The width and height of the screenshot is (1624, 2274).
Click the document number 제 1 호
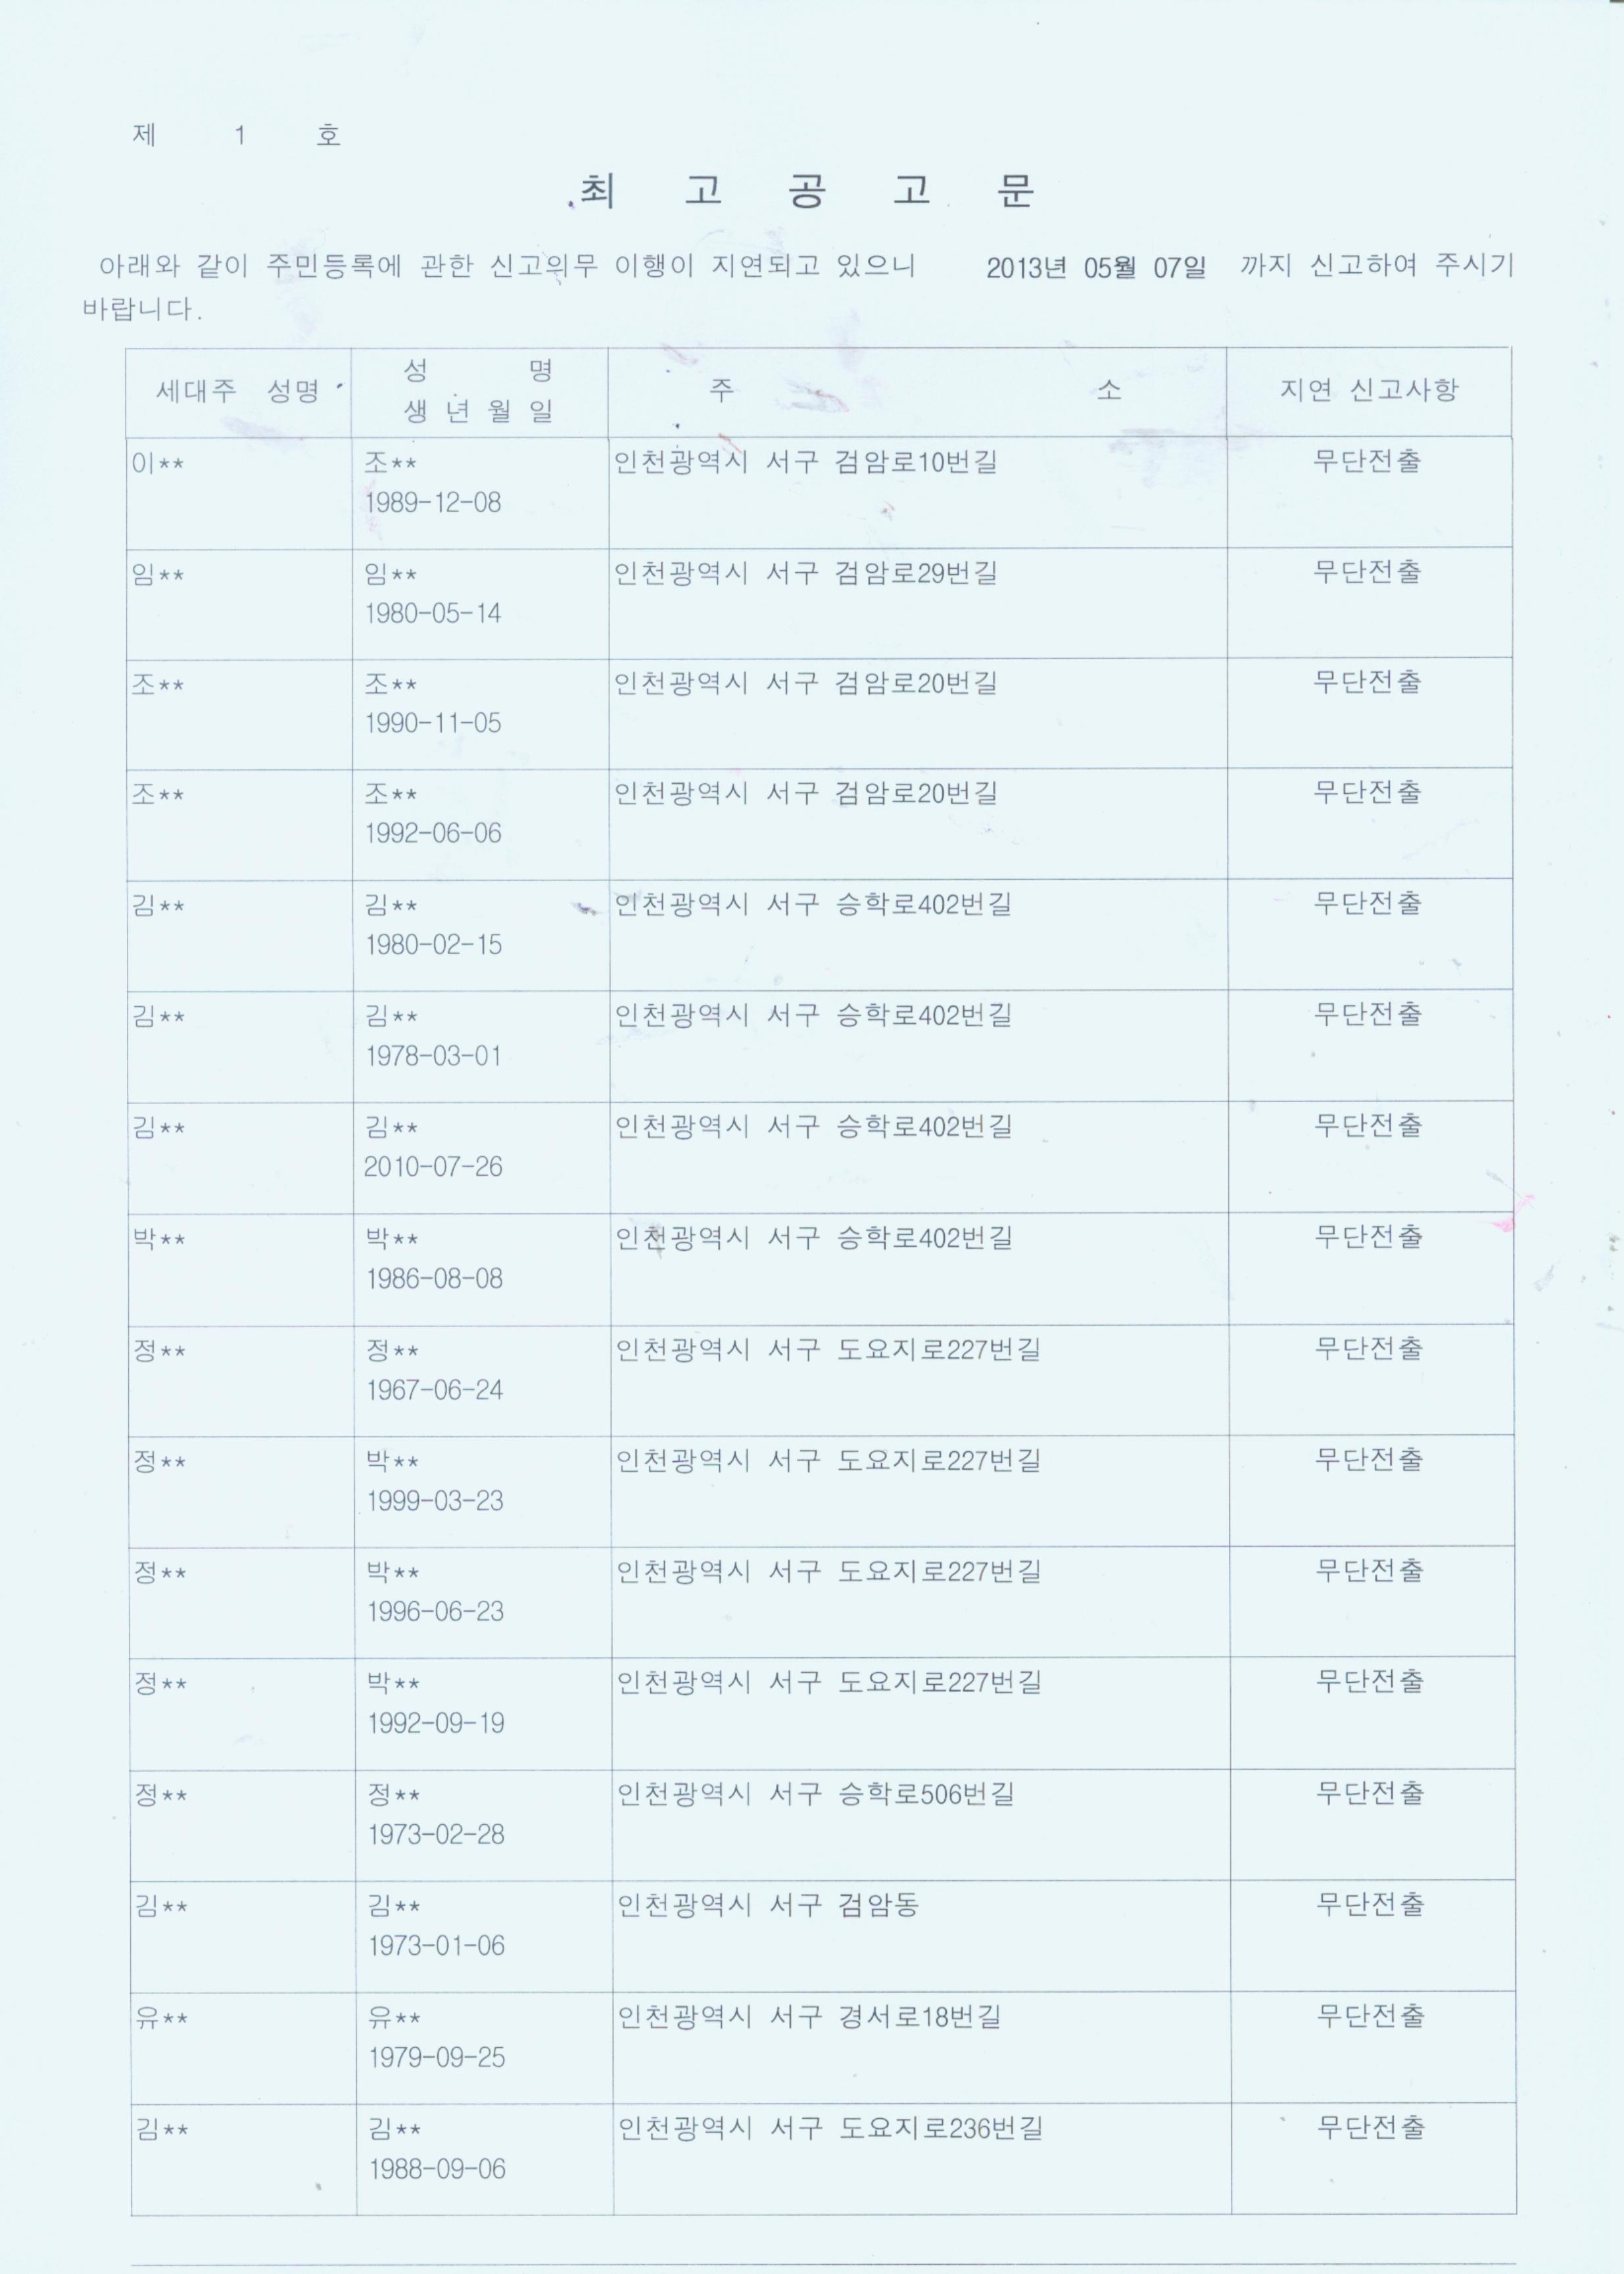(x=237, y=135)
